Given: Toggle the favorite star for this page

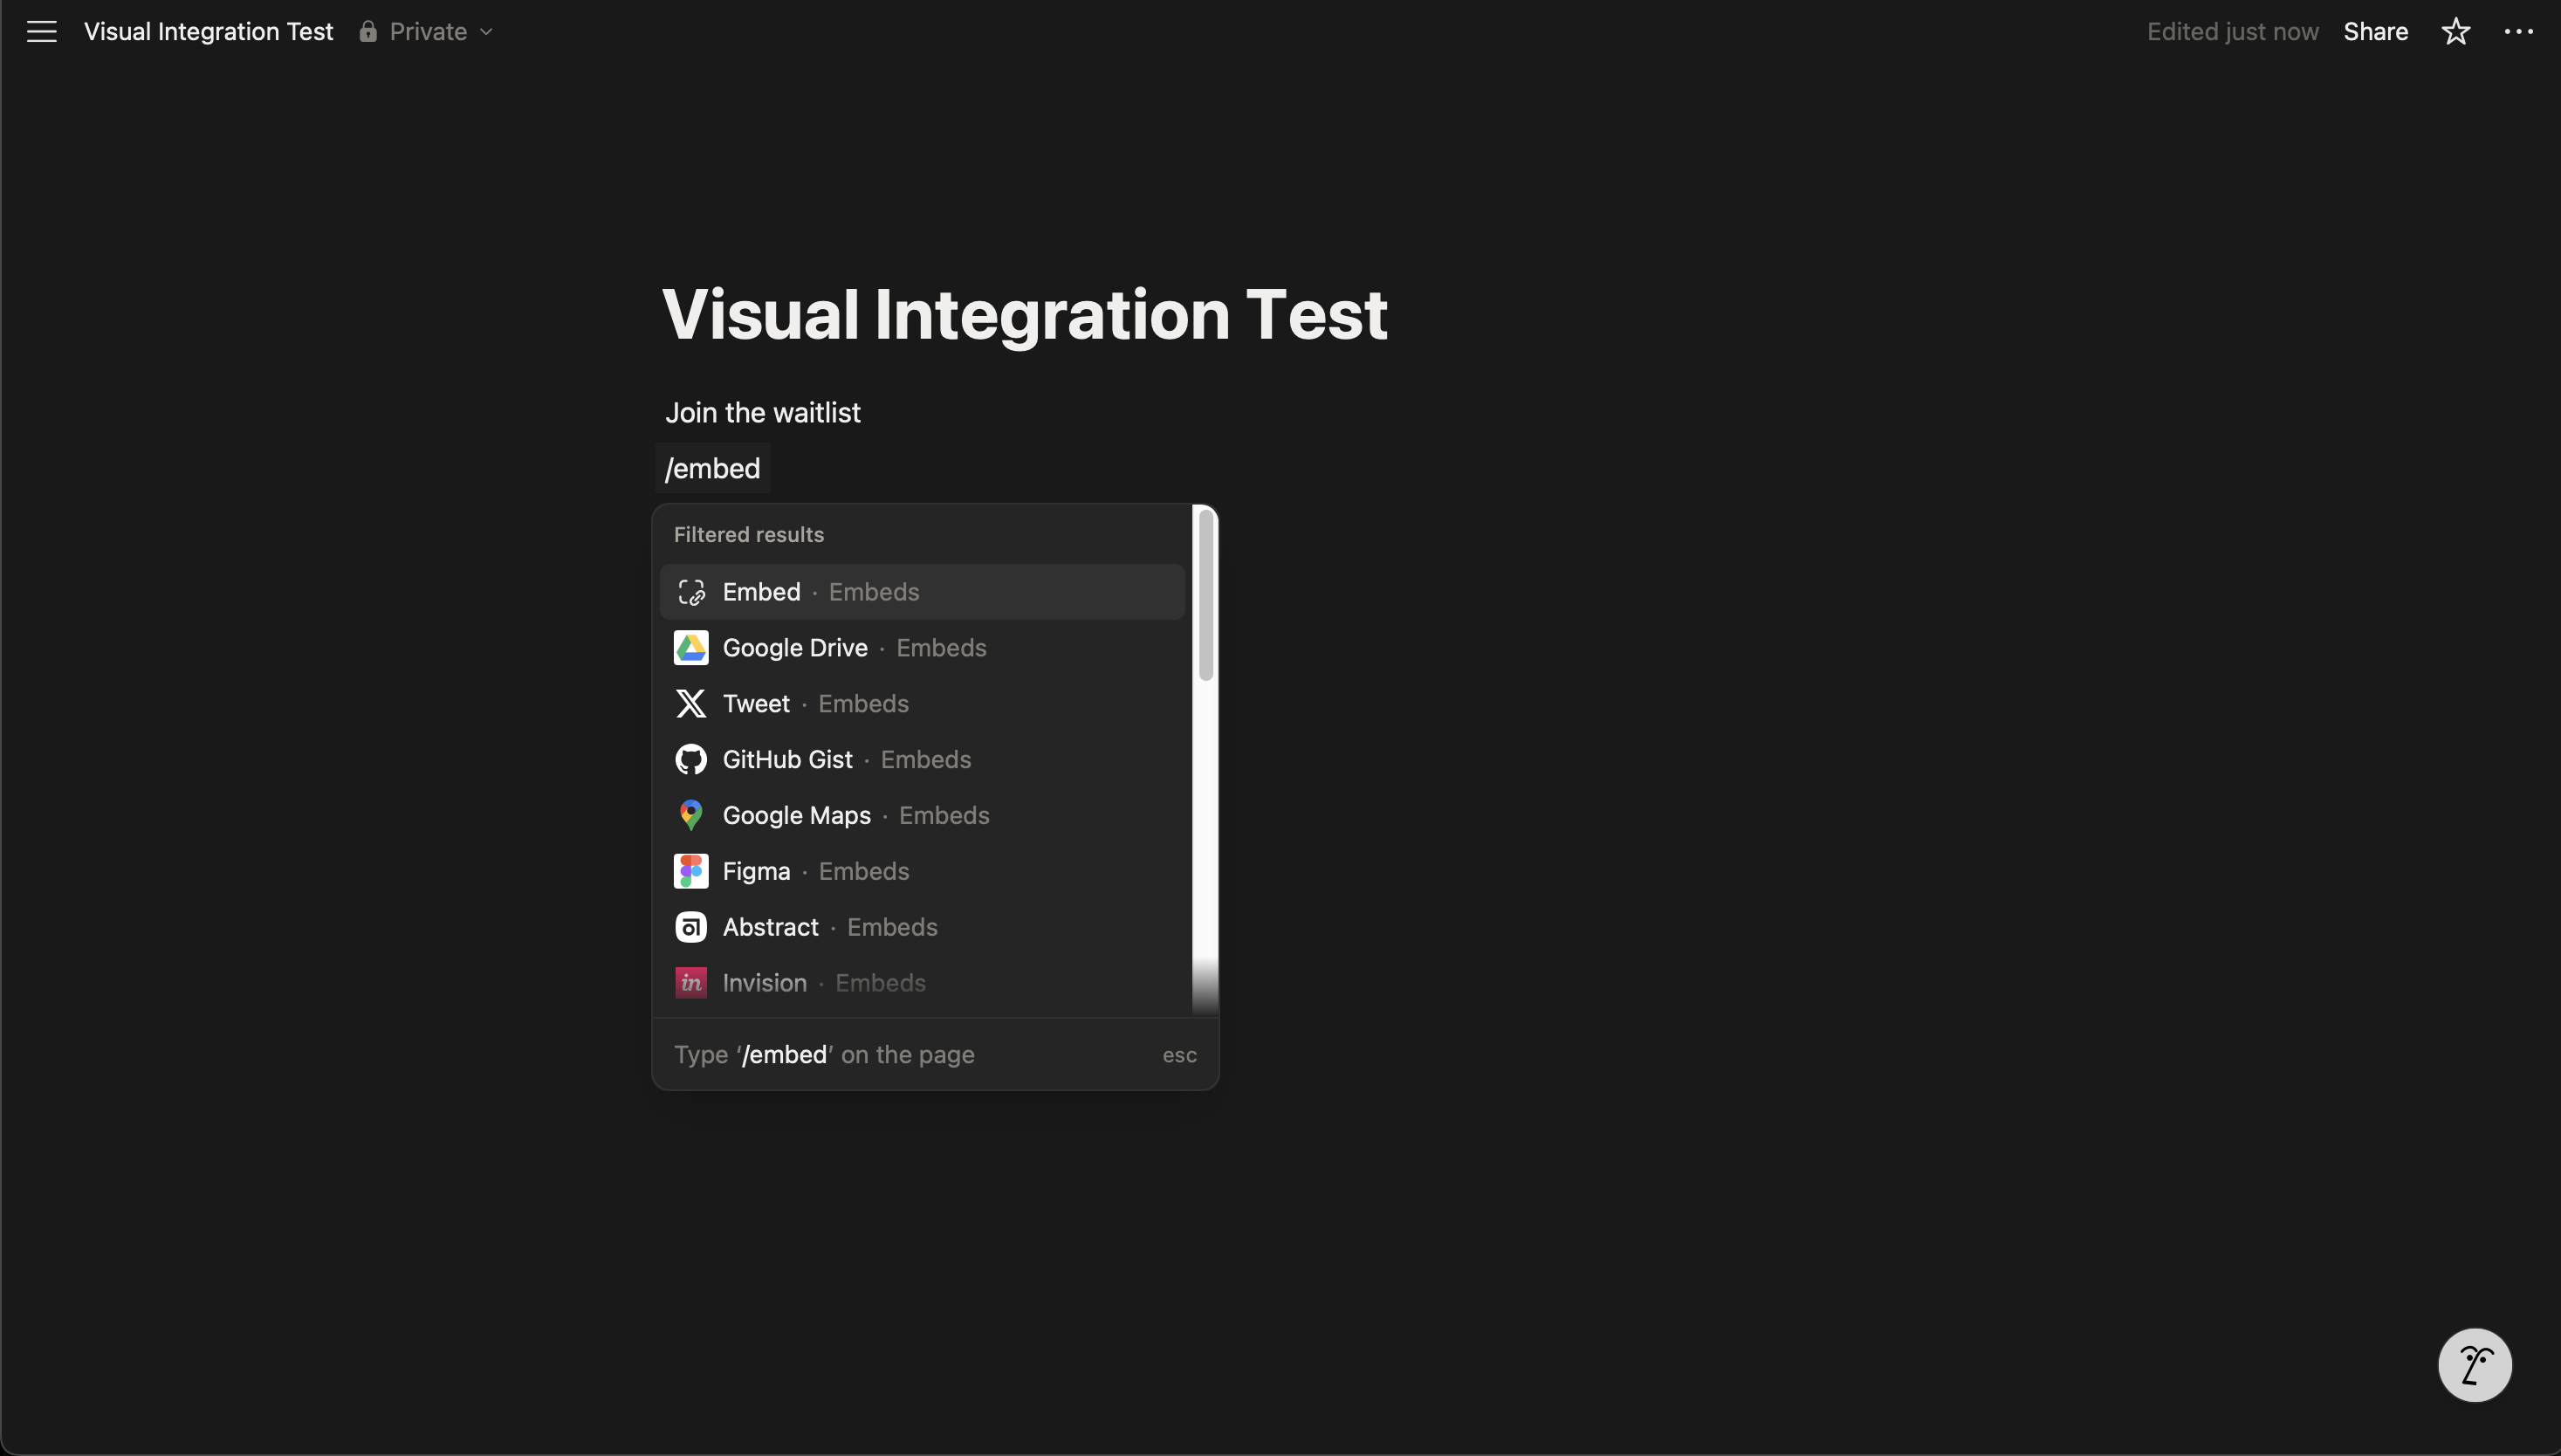Looking at the screenshot, I should [2455, 31].
